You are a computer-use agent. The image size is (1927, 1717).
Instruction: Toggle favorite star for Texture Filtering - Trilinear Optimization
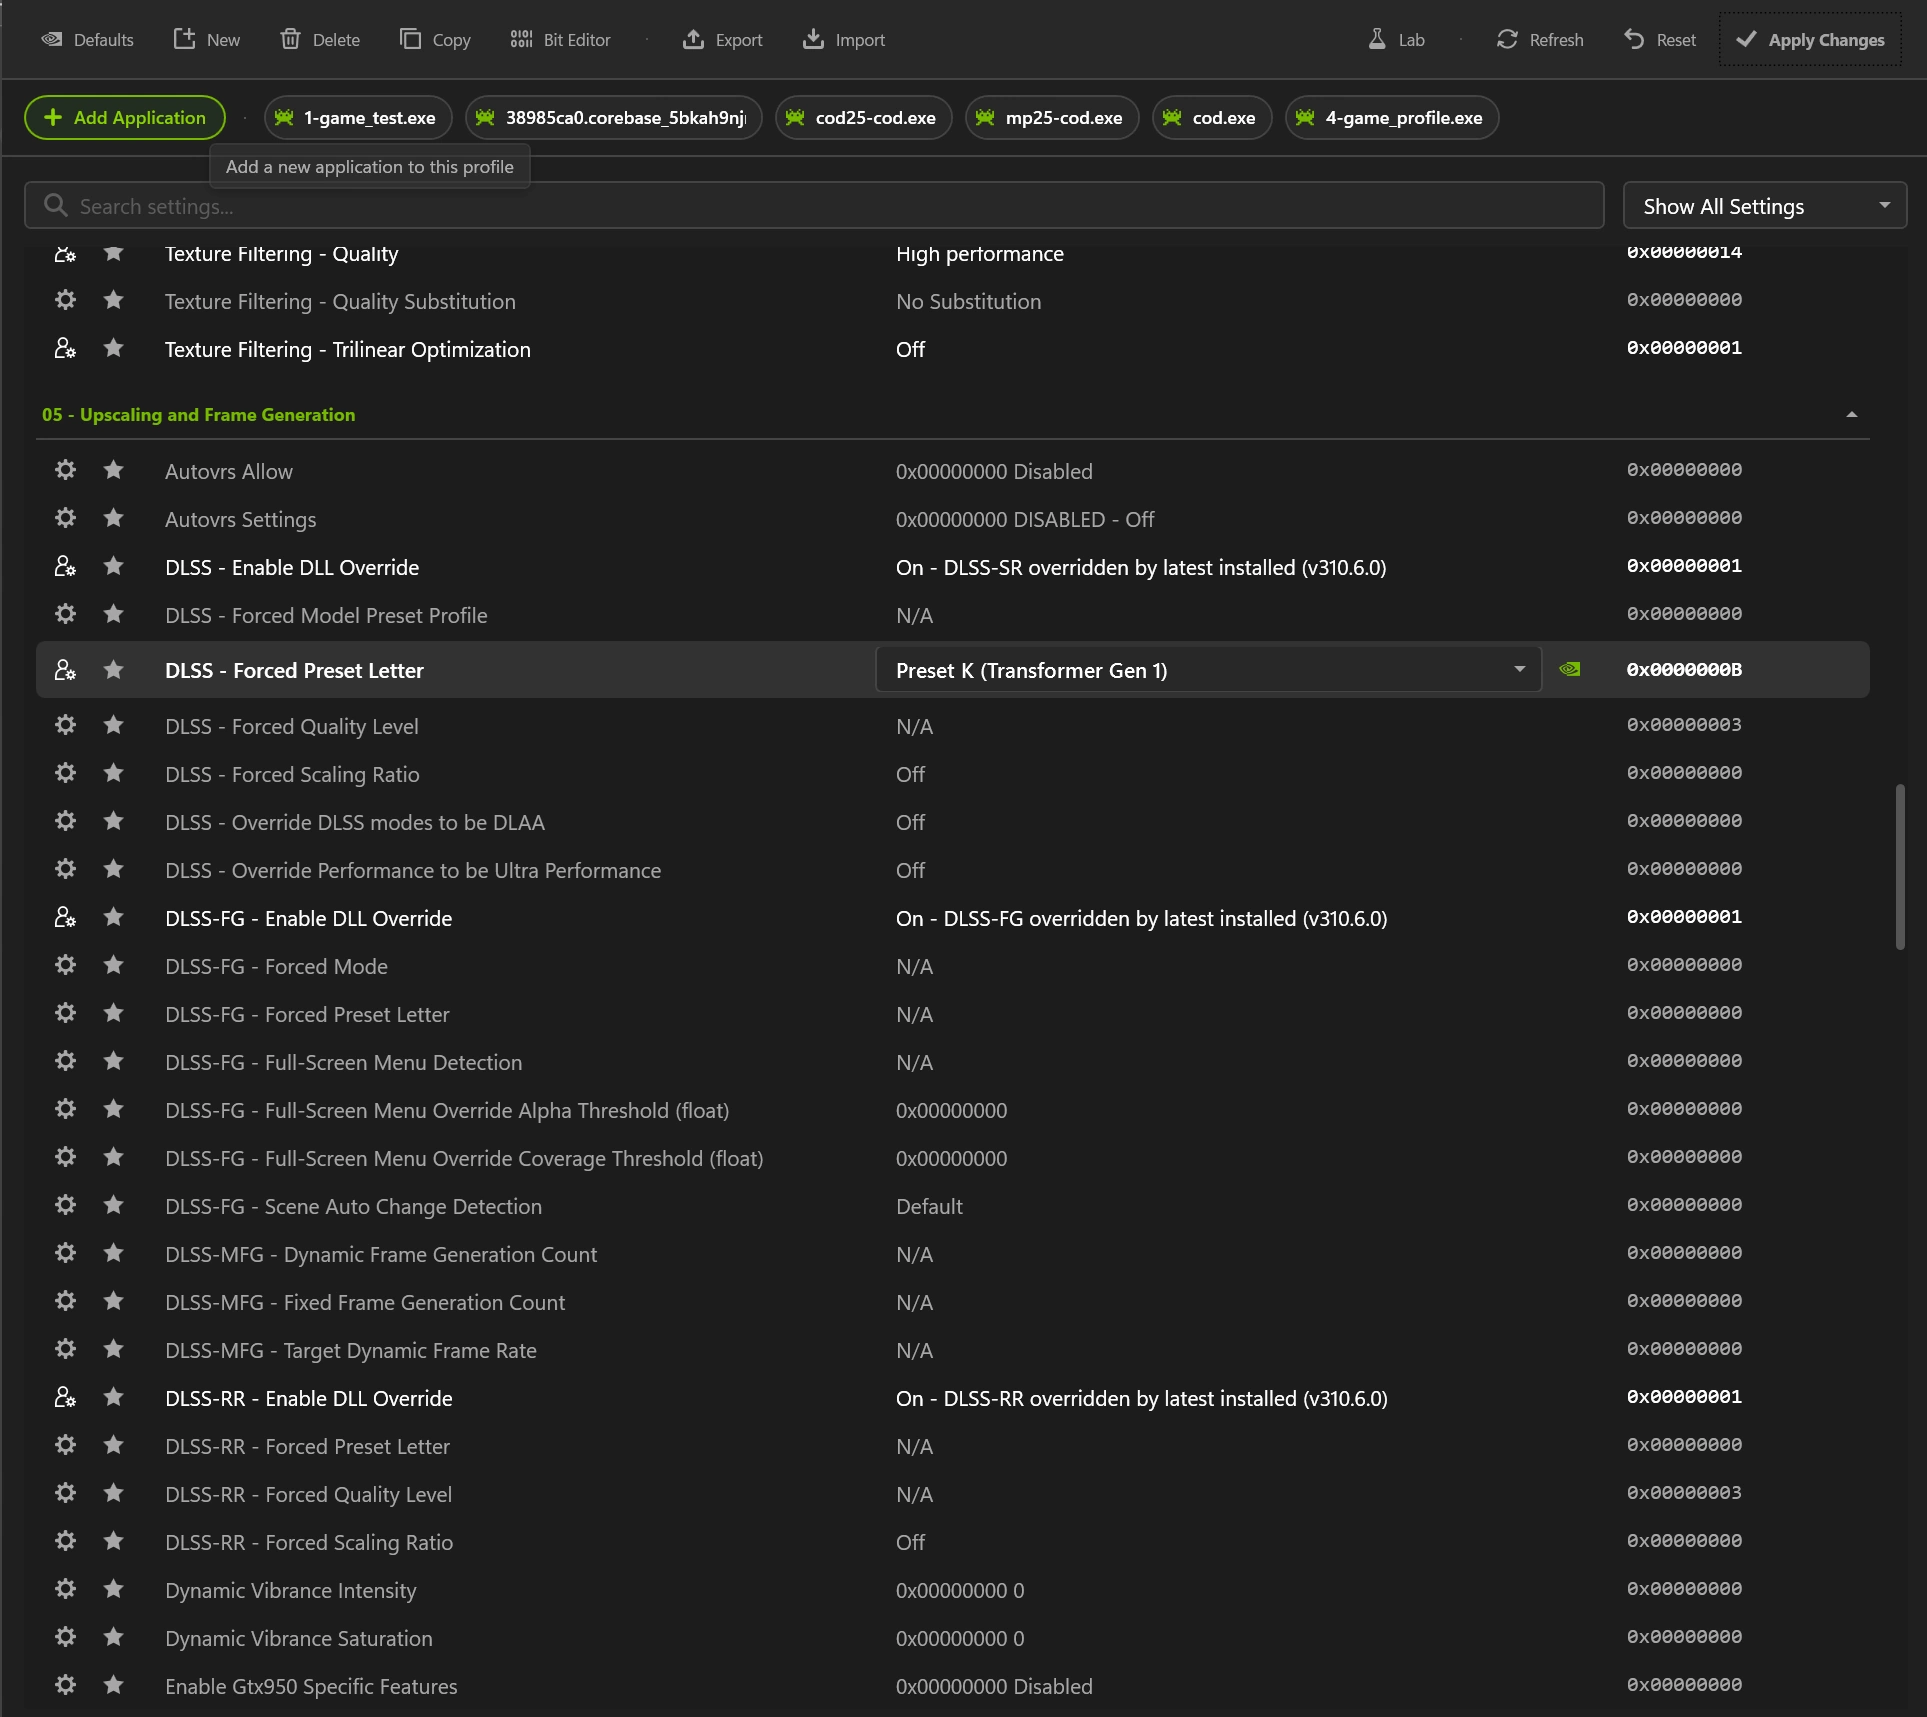click(x=114, y=348)
